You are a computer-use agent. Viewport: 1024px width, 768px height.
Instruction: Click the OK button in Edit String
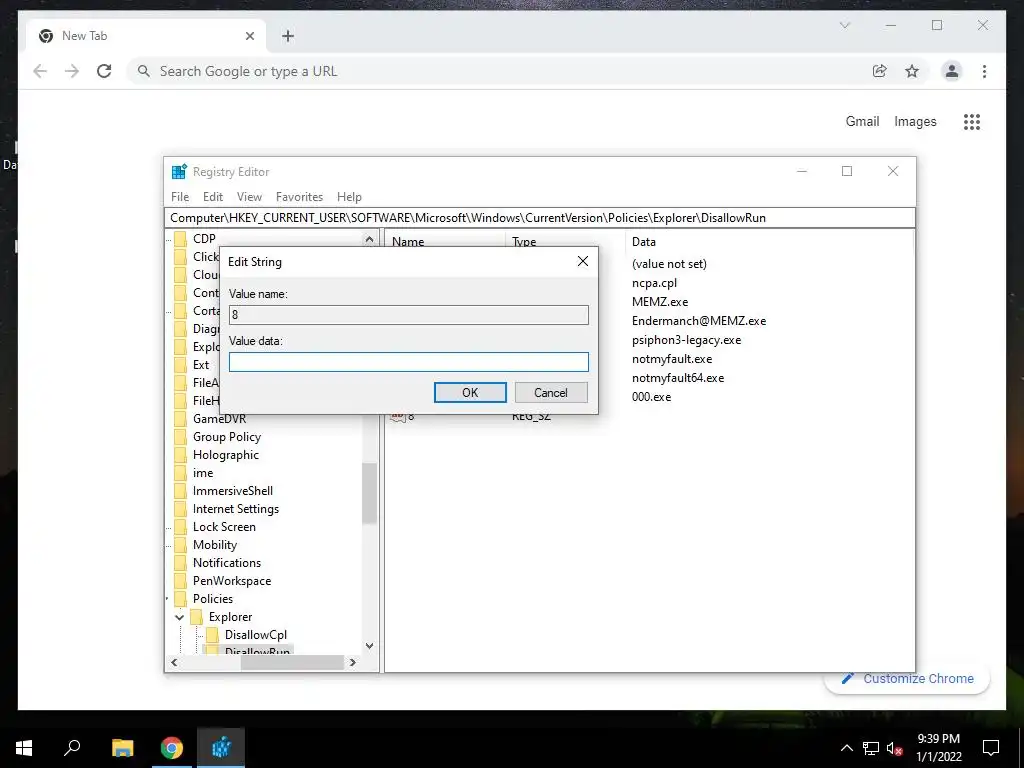point(470,392)
